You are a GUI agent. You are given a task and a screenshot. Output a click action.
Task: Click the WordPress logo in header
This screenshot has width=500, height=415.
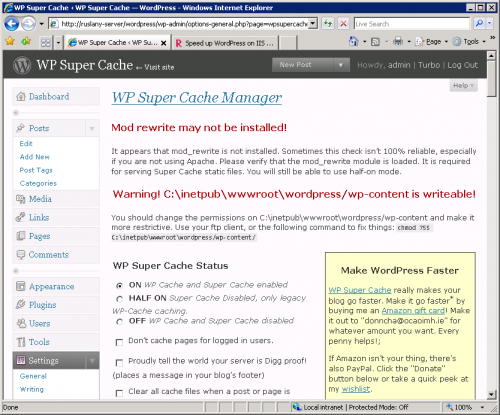(x=22, y=65)
